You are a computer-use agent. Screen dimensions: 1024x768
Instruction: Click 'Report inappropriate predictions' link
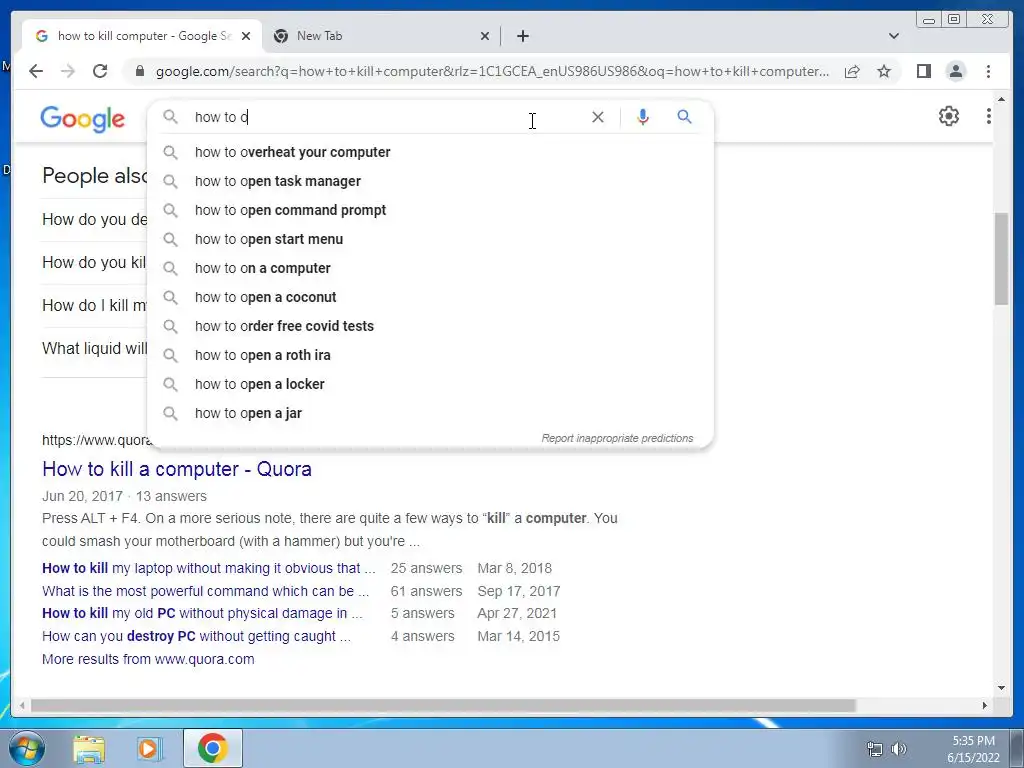click(617, 438)
